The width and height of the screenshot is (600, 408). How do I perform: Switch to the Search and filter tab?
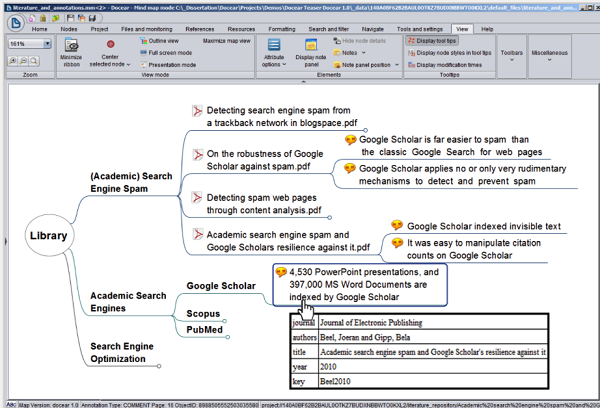click(329, 30)
